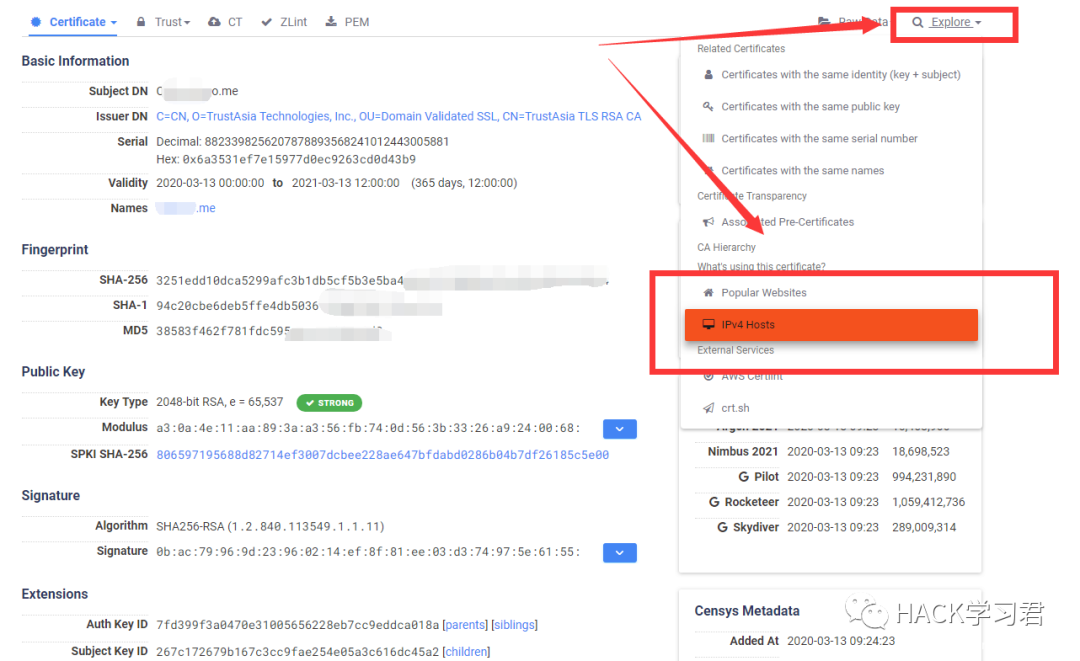This screenshot has height=661, width=1080.
Task: Click the Google icon beside Pilot
Action: coord(743,477)
